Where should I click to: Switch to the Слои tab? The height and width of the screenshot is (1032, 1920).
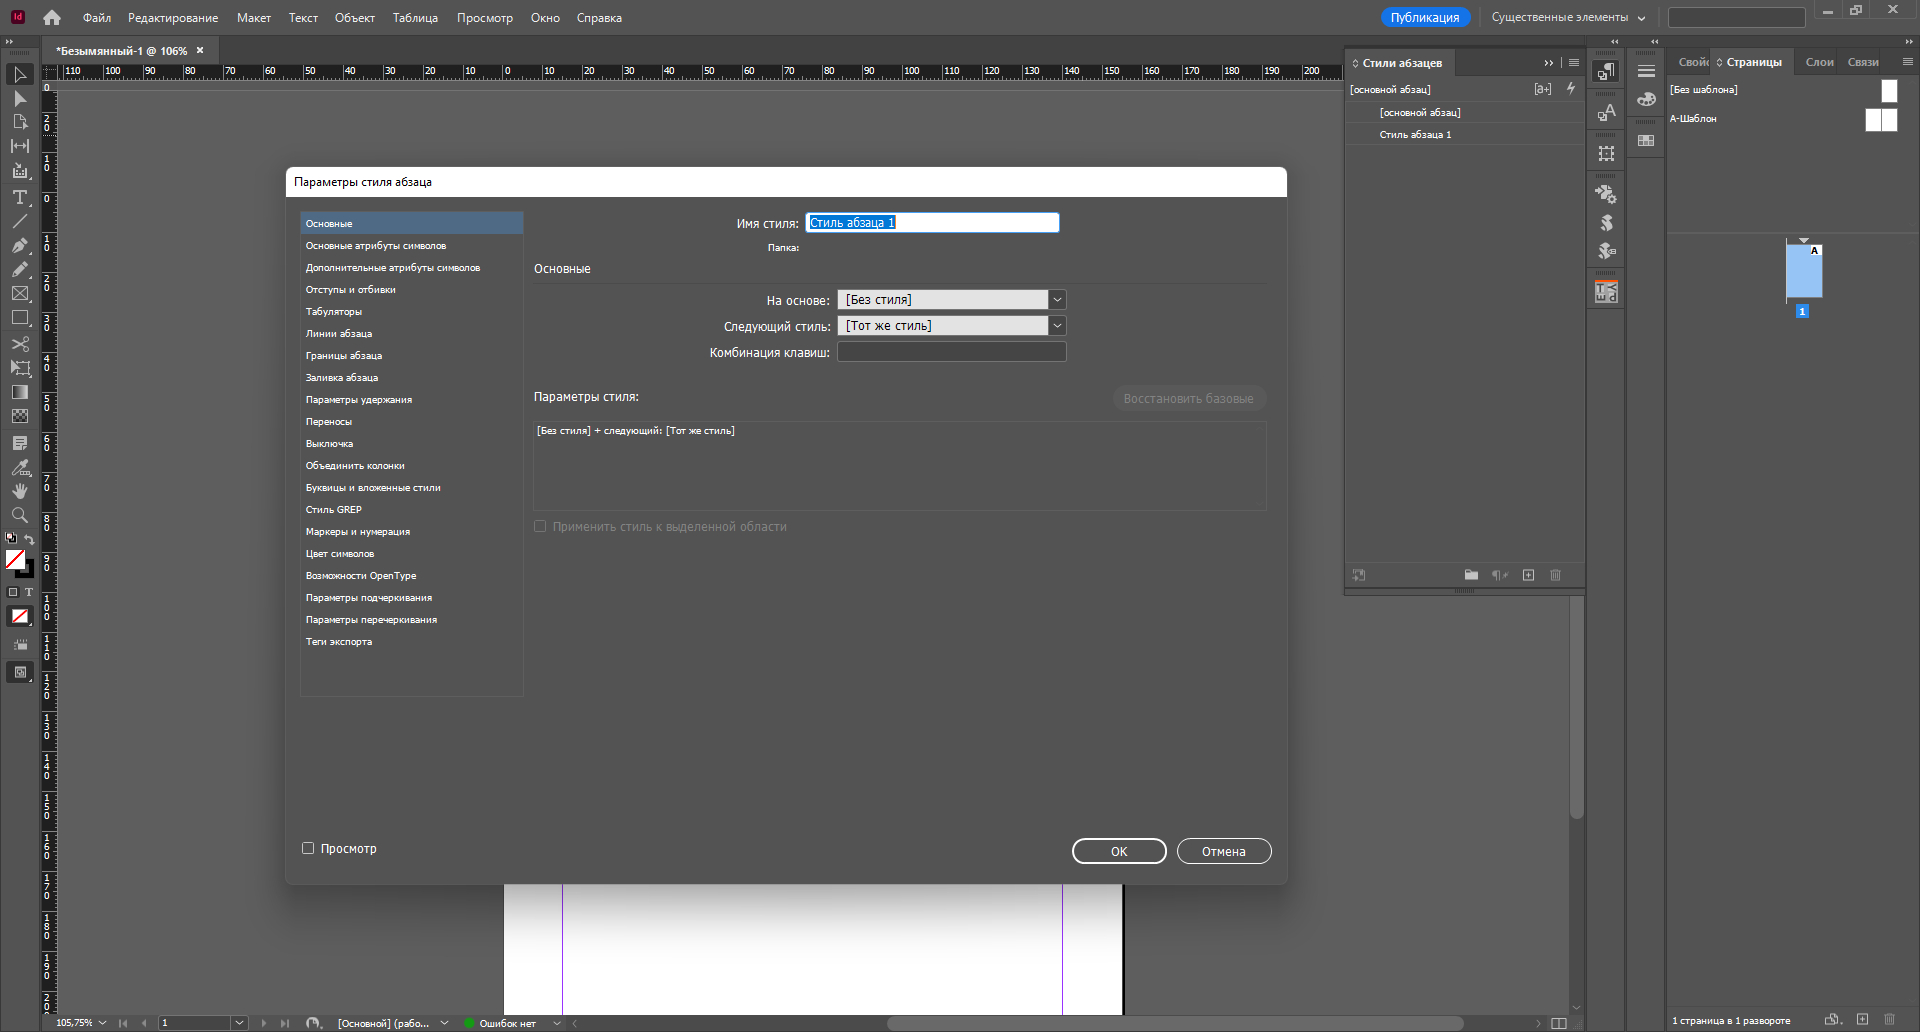pyautogui.click(x=1819, y=62)
